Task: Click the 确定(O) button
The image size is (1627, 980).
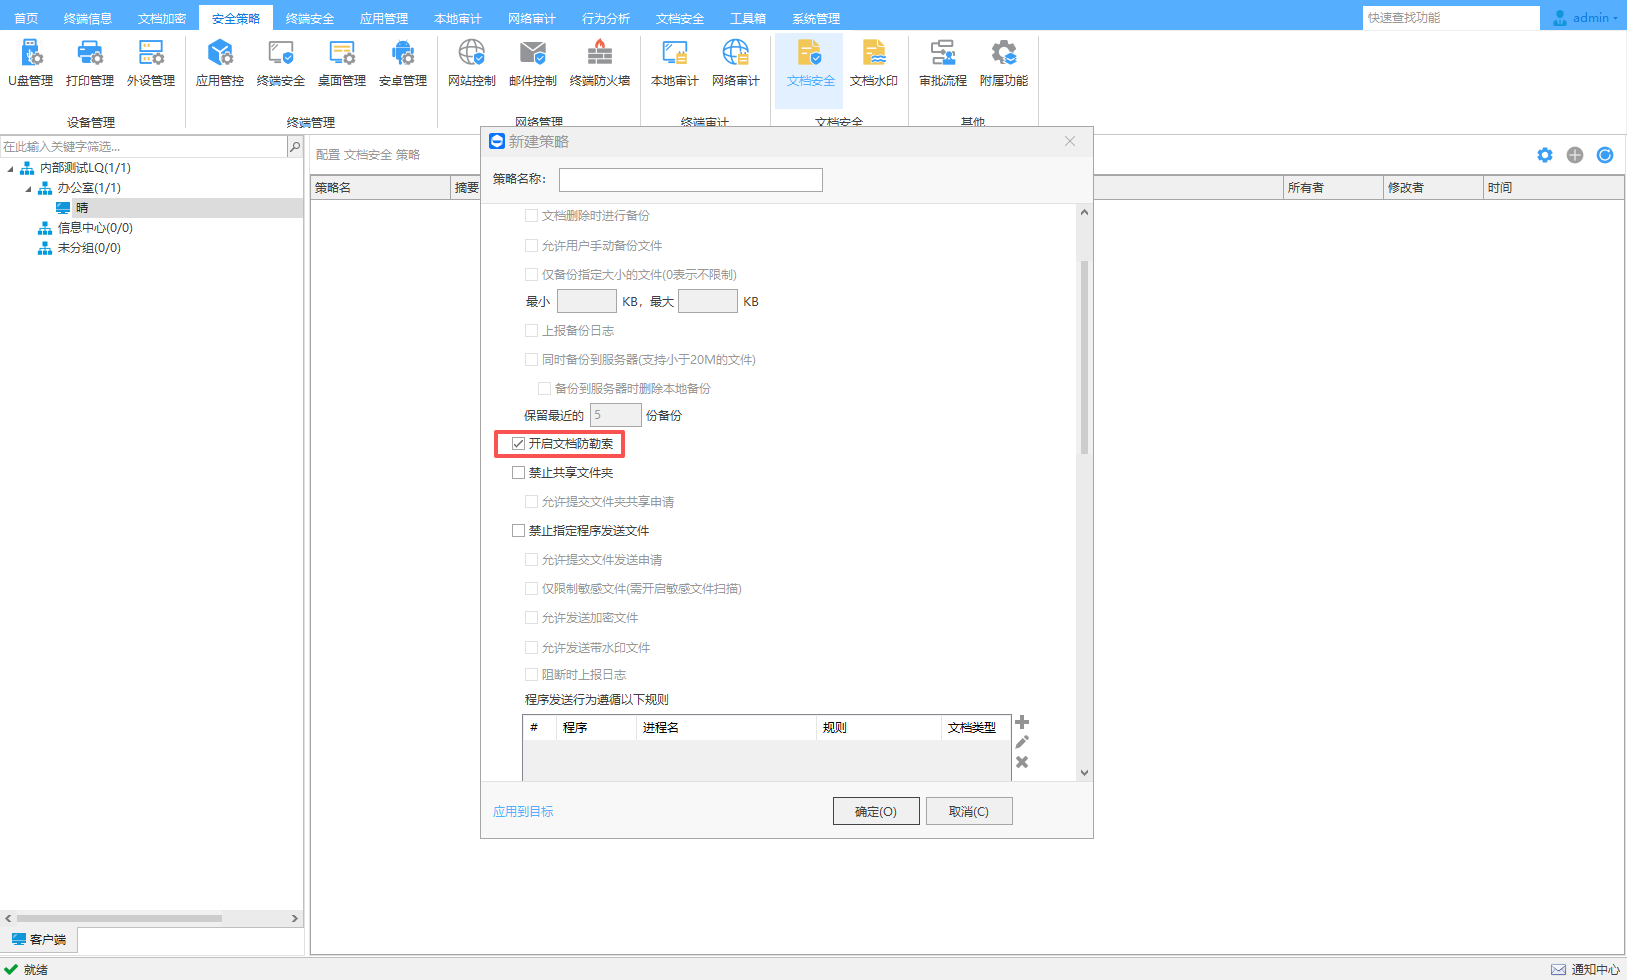Action: 875,811
